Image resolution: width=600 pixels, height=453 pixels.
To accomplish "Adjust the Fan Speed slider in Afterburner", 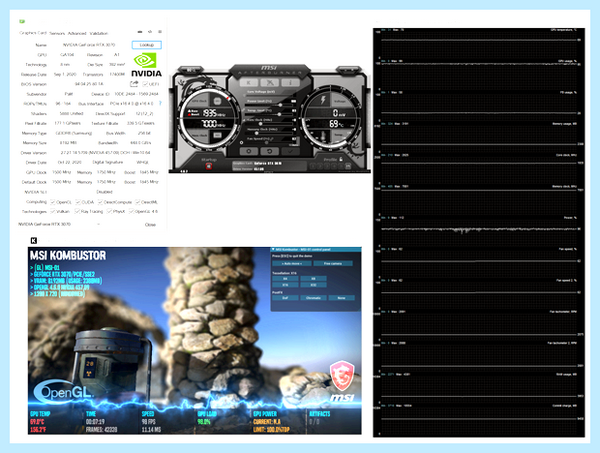I will pos(269,143).
